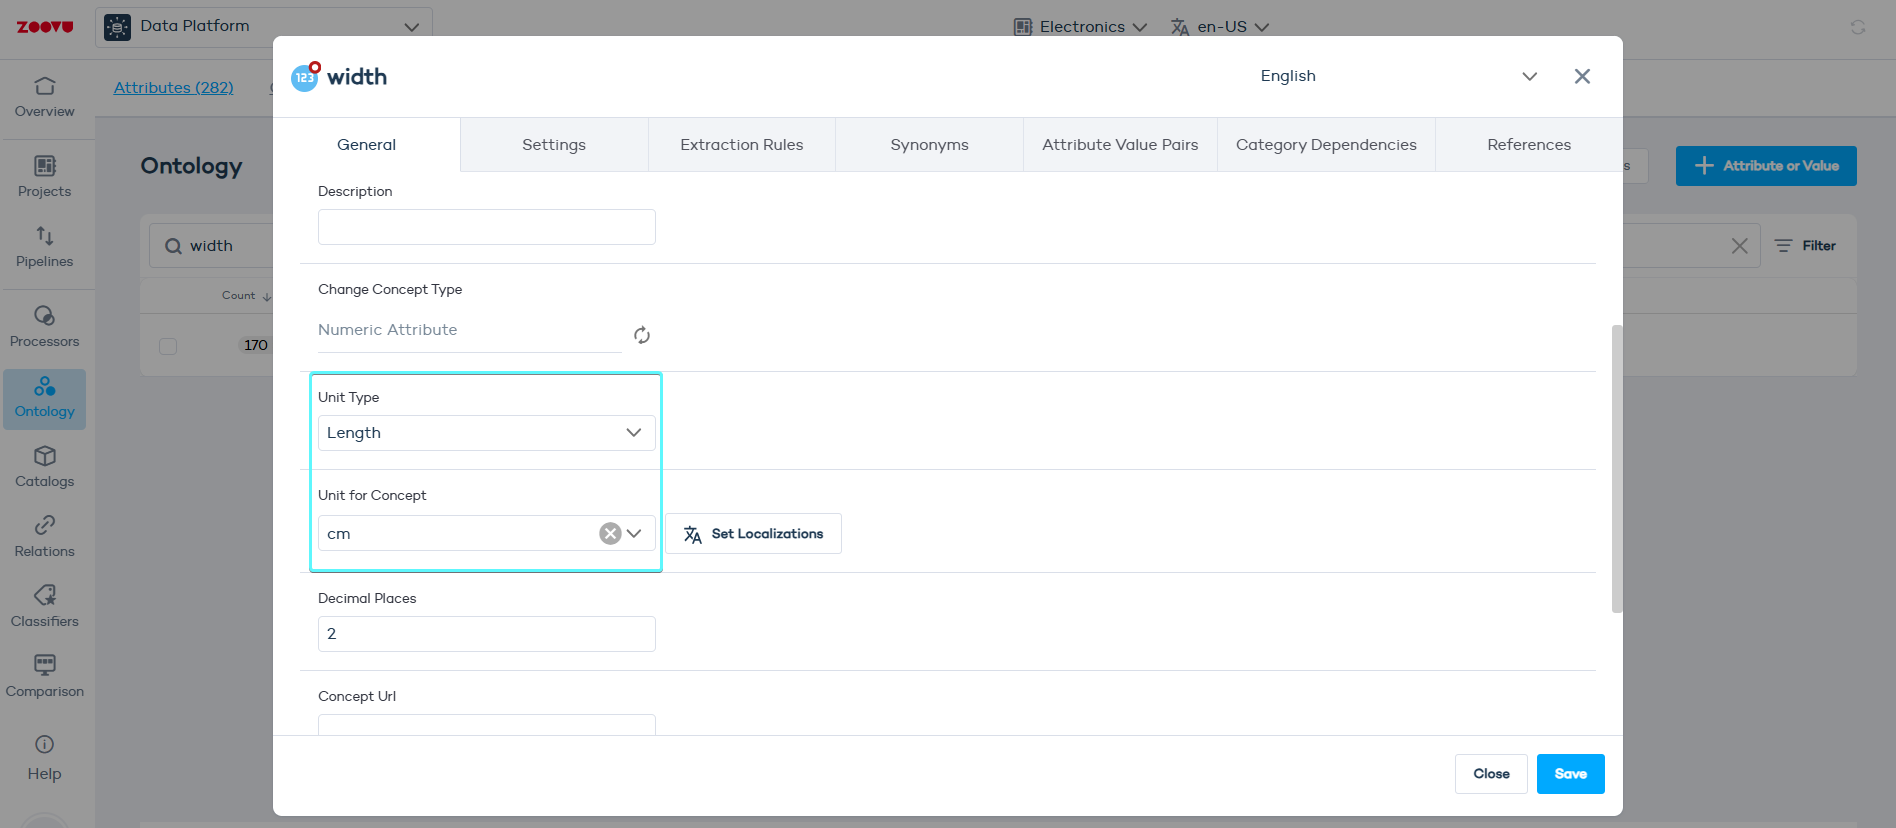The image size is (1896, 828).
Task: Click the Decimal Places input field
Action: pyautogui.click(x=486, y=634)
